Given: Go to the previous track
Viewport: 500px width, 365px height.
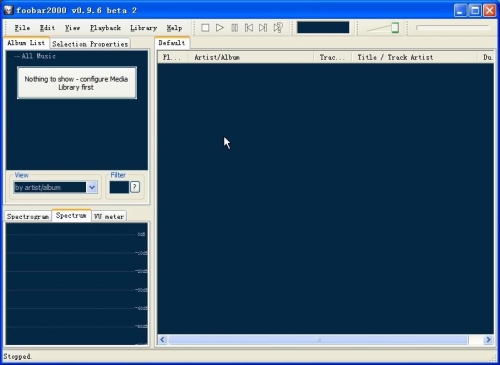Looking at the screenshot, I should 249,28.
